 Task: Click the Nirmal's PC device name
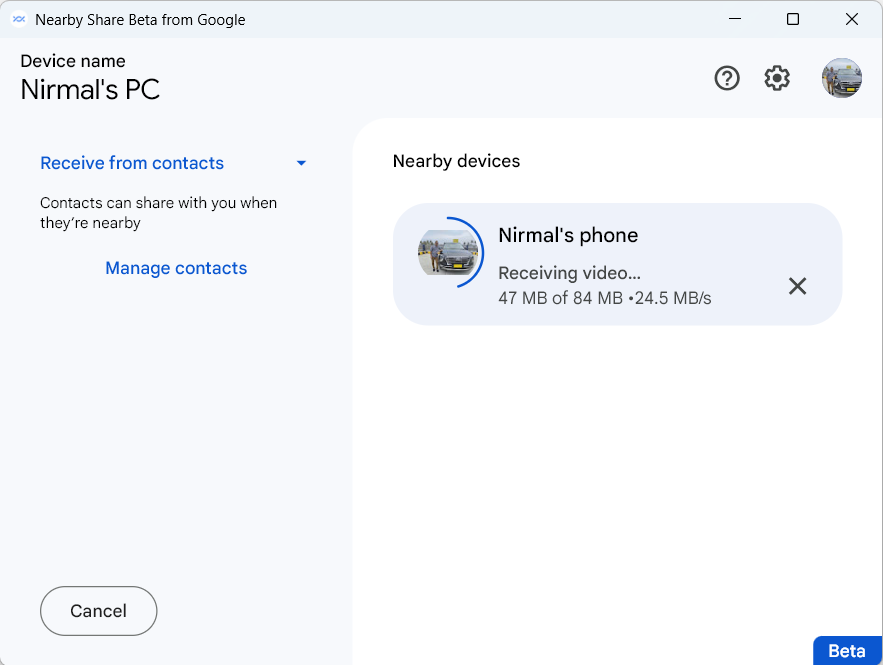pyautogui.click(x=90, y=90)
